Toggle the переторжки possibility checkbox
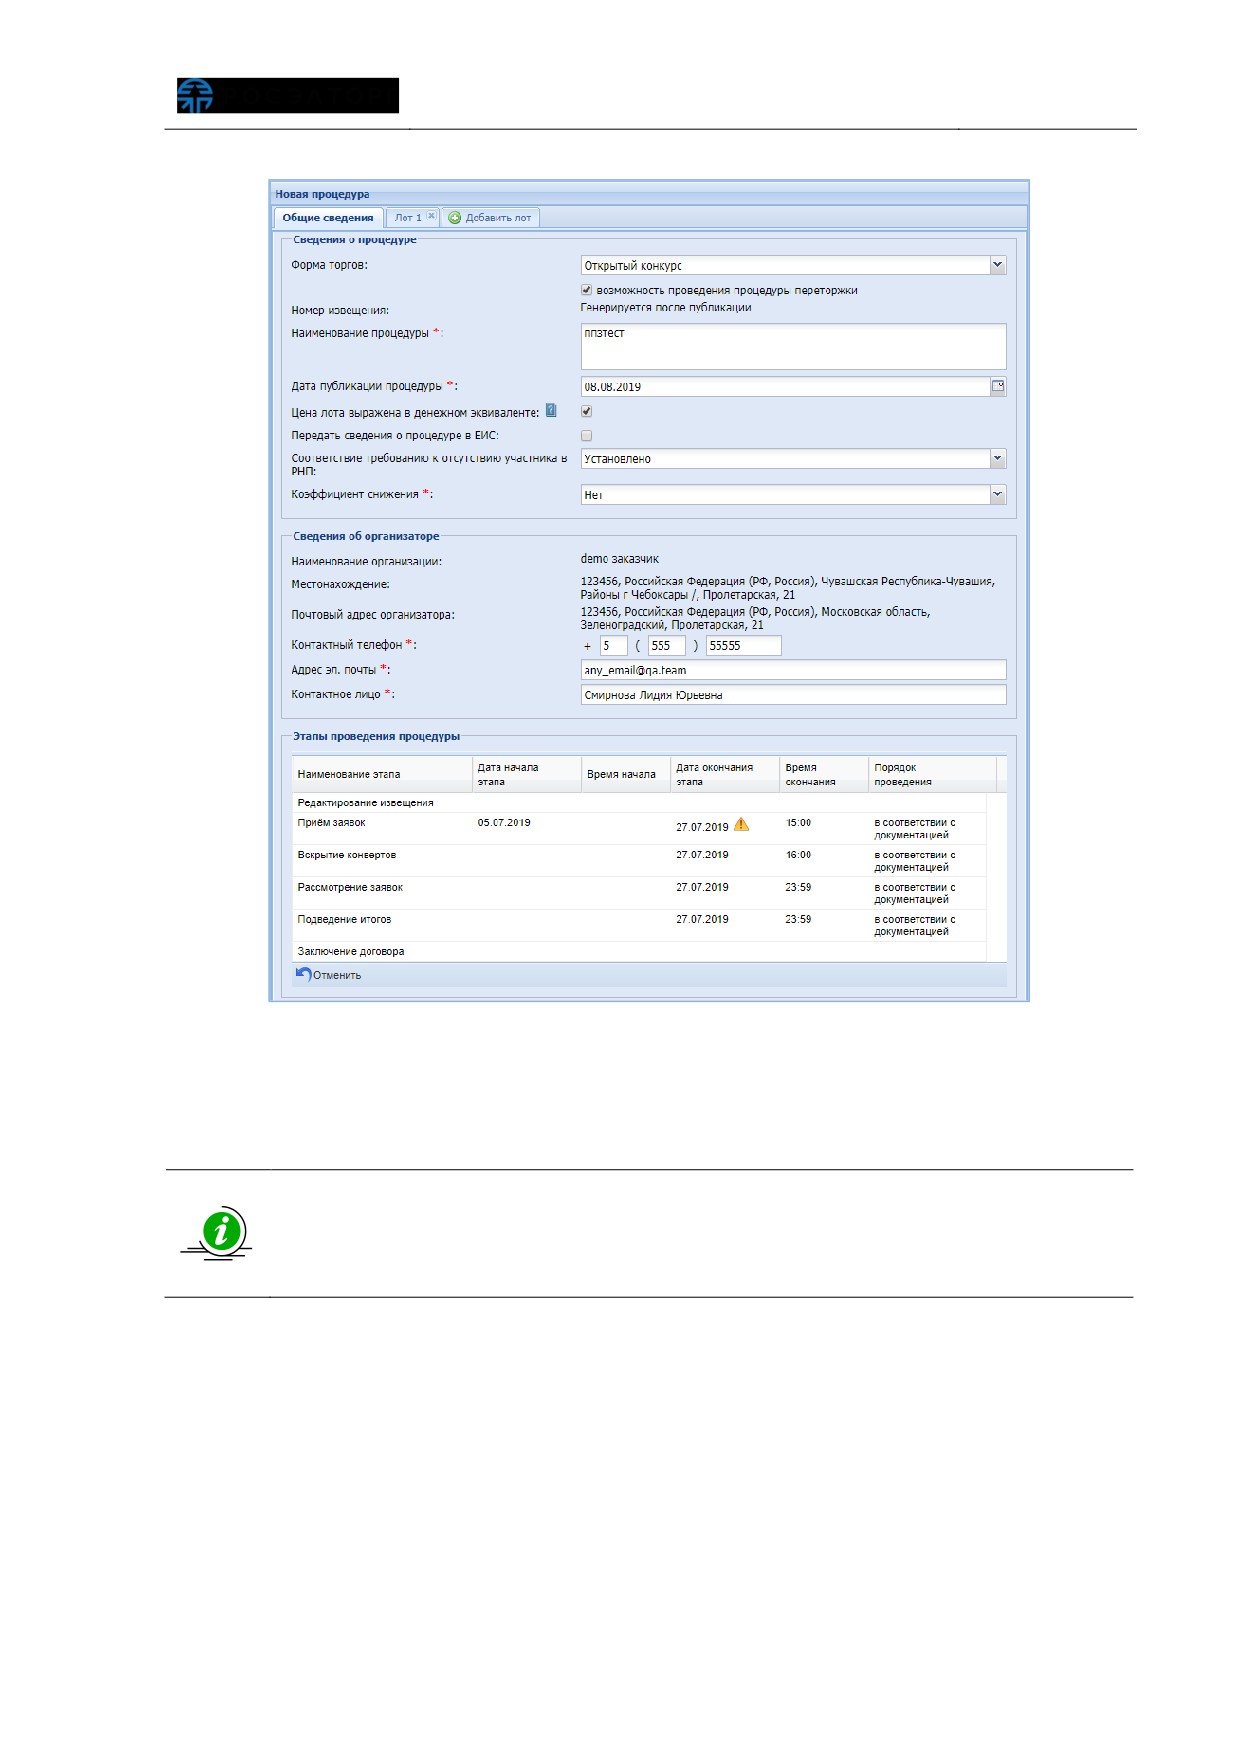This screenshot has width=1239, height=1752. pos(587,290)
